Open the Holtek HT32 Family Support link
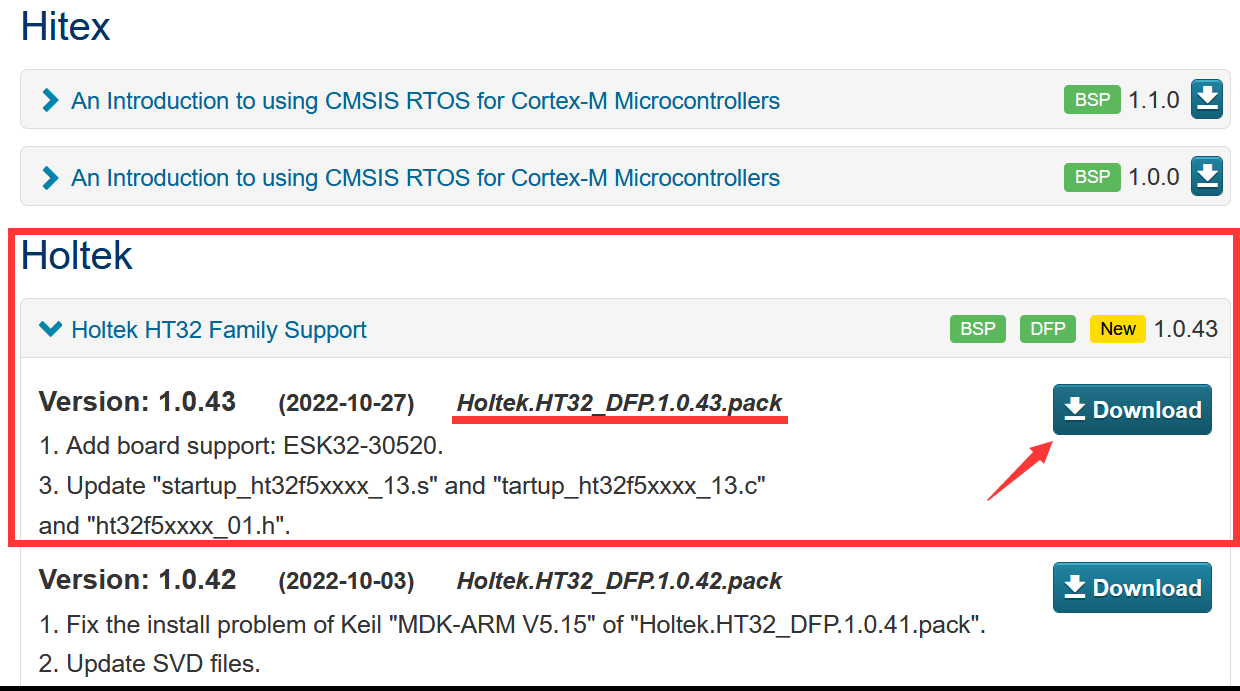Screen dimensions: 1240x691 coord(219,330)
